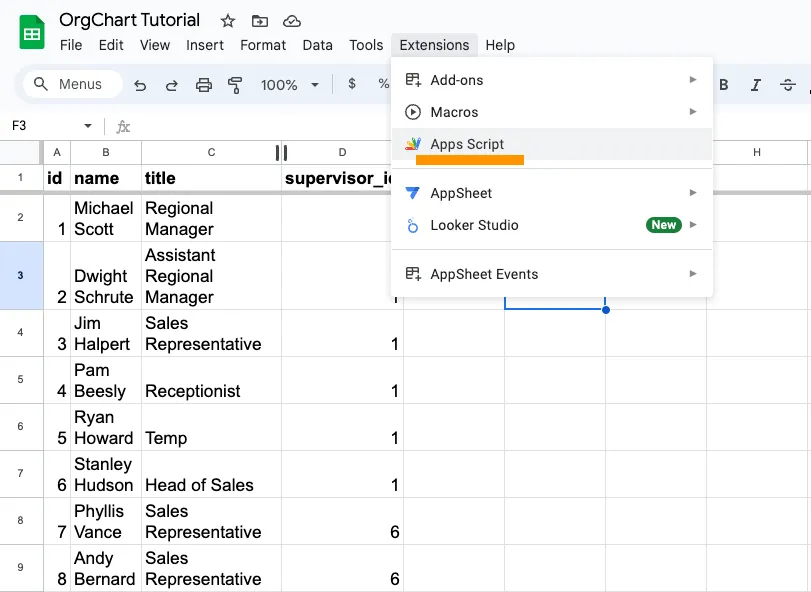This screenshot has height=592, width=811.
Task: Toggle italic formatting
Action: pyautogui.click(x=757, y=85)
